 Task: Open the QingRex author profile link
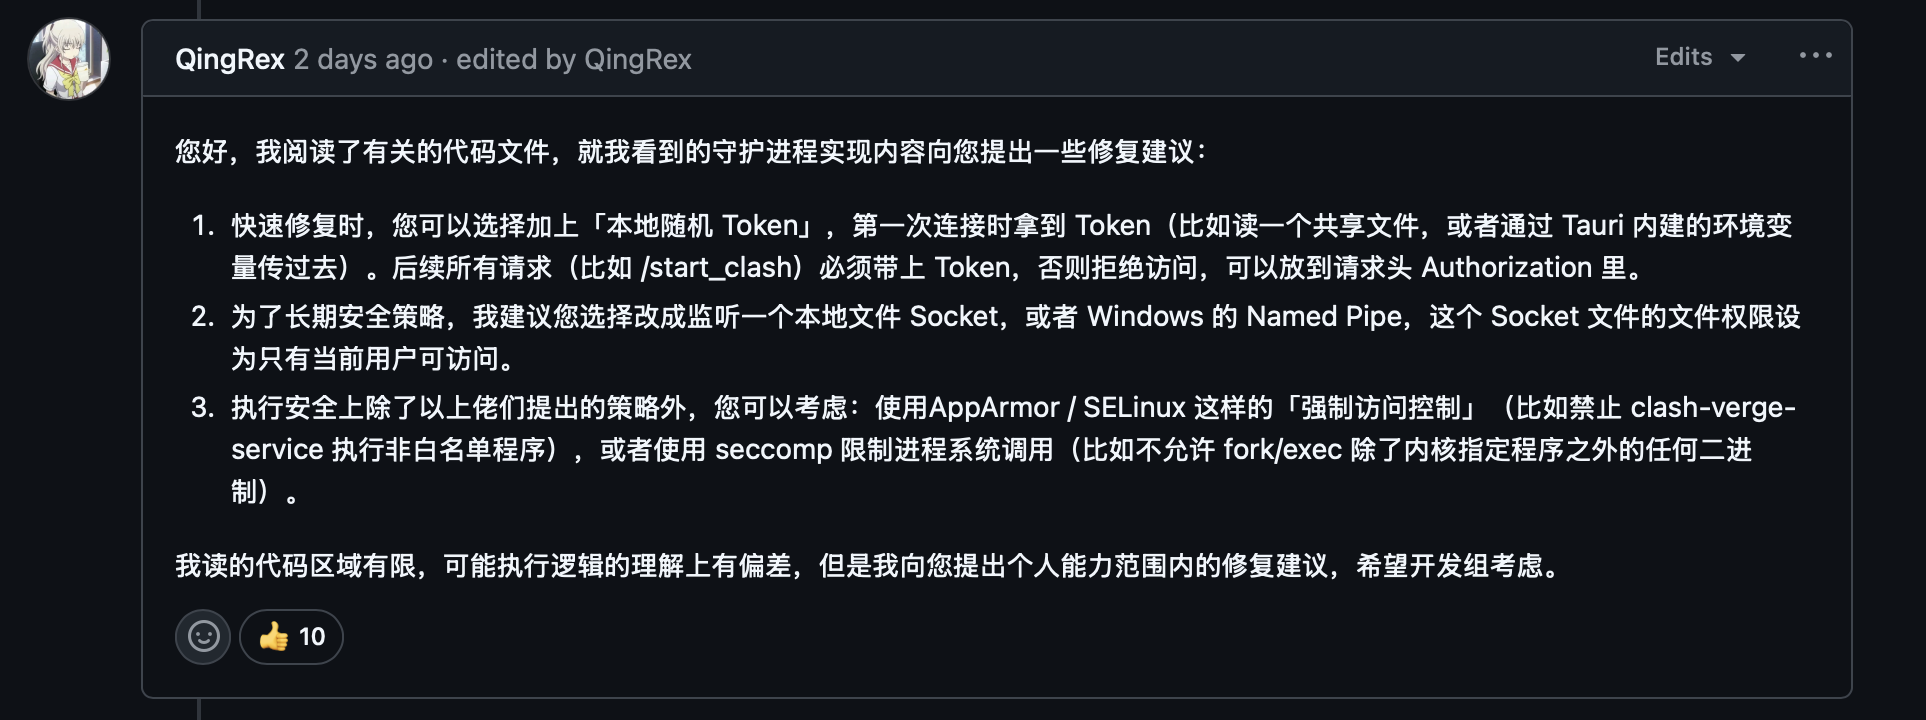230,60
